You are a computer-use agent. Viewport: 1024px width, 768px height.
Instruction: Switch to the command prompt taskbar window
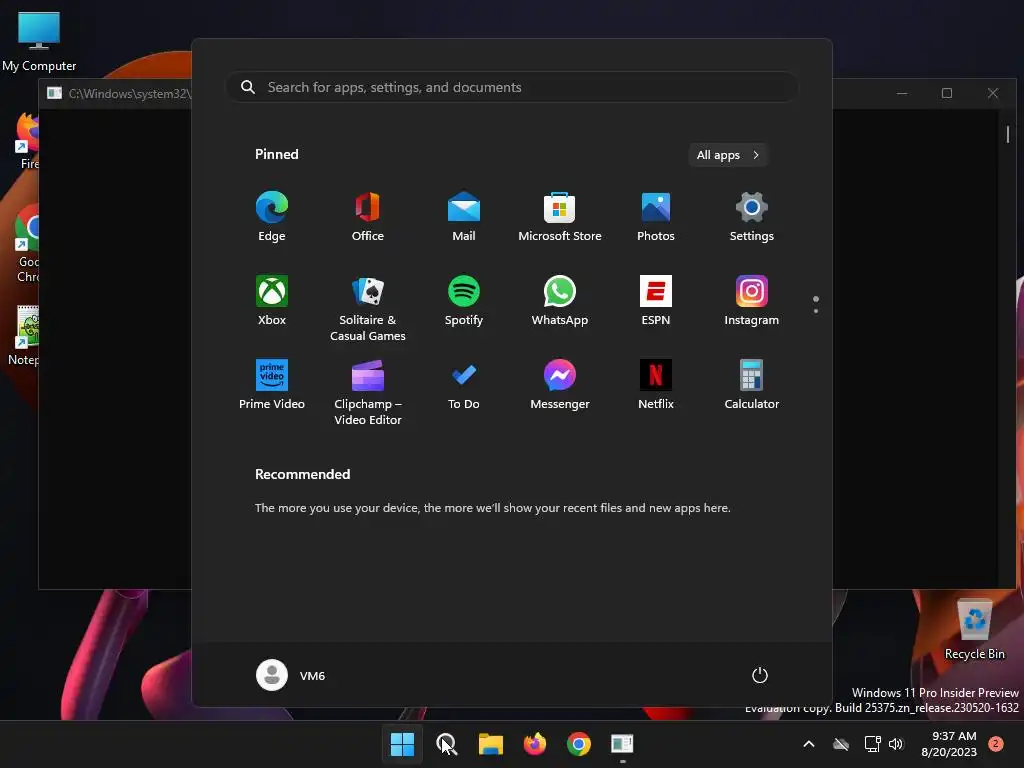click(622, 744)
